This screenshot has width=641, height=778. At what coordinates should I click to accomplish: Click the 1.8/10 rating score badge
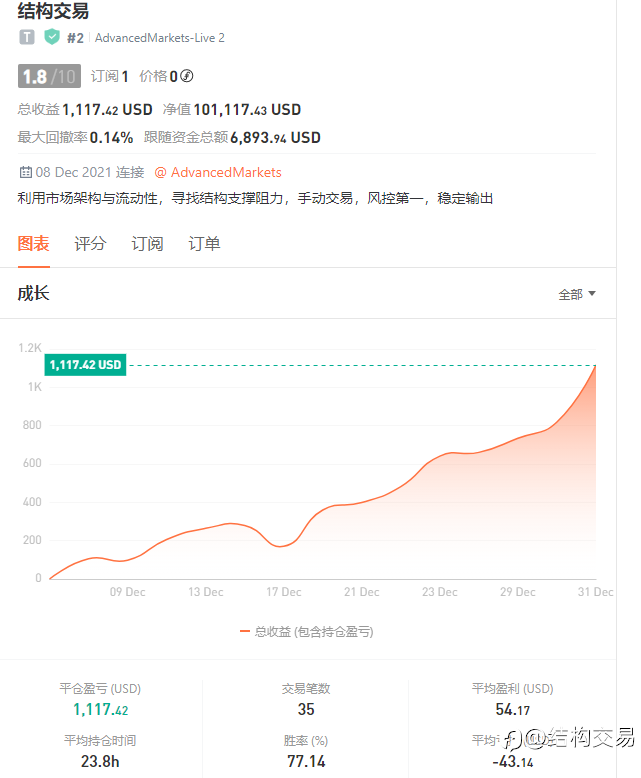click(x=49, y=76)
